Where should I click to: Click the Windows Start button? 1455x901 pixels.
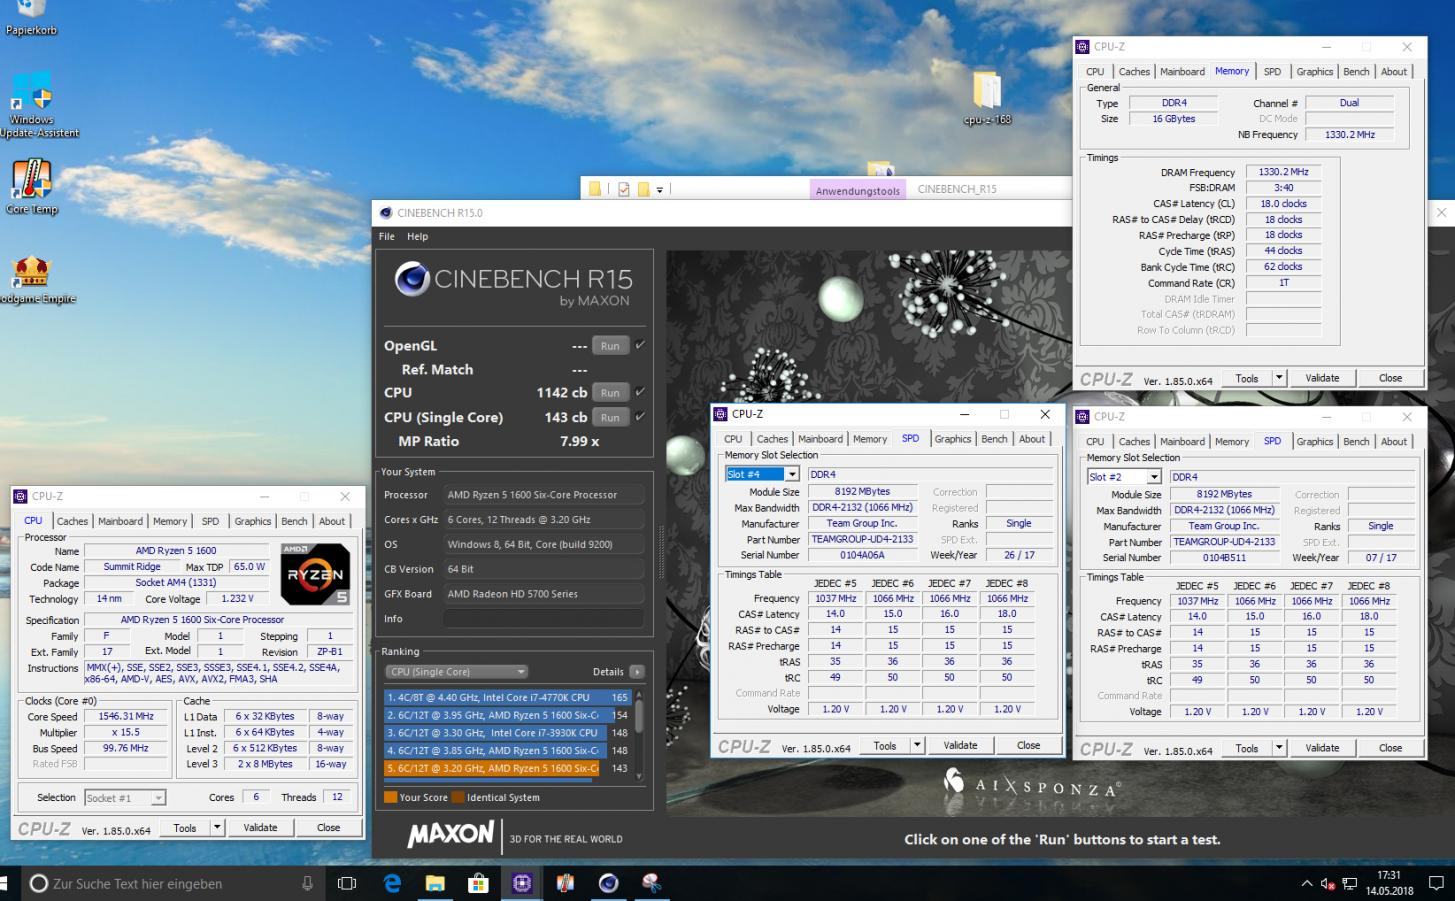[4, 883]
